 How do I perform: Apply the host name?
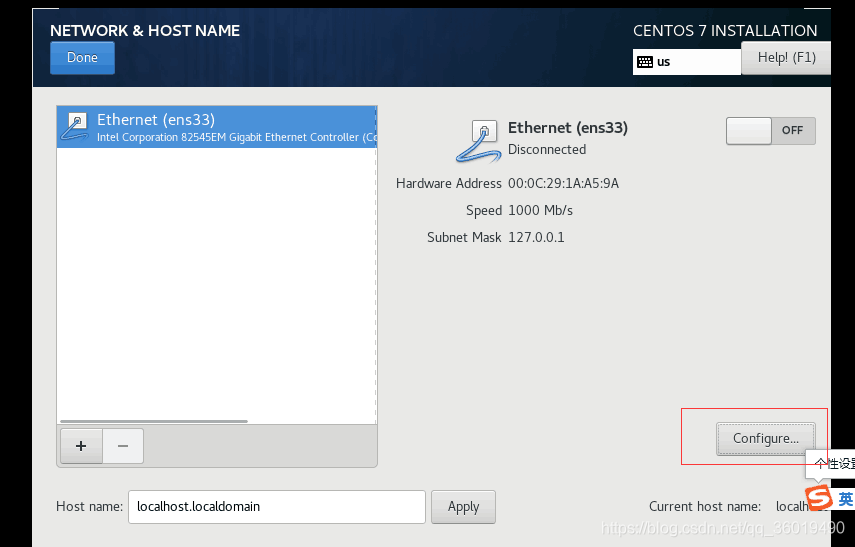463,507
